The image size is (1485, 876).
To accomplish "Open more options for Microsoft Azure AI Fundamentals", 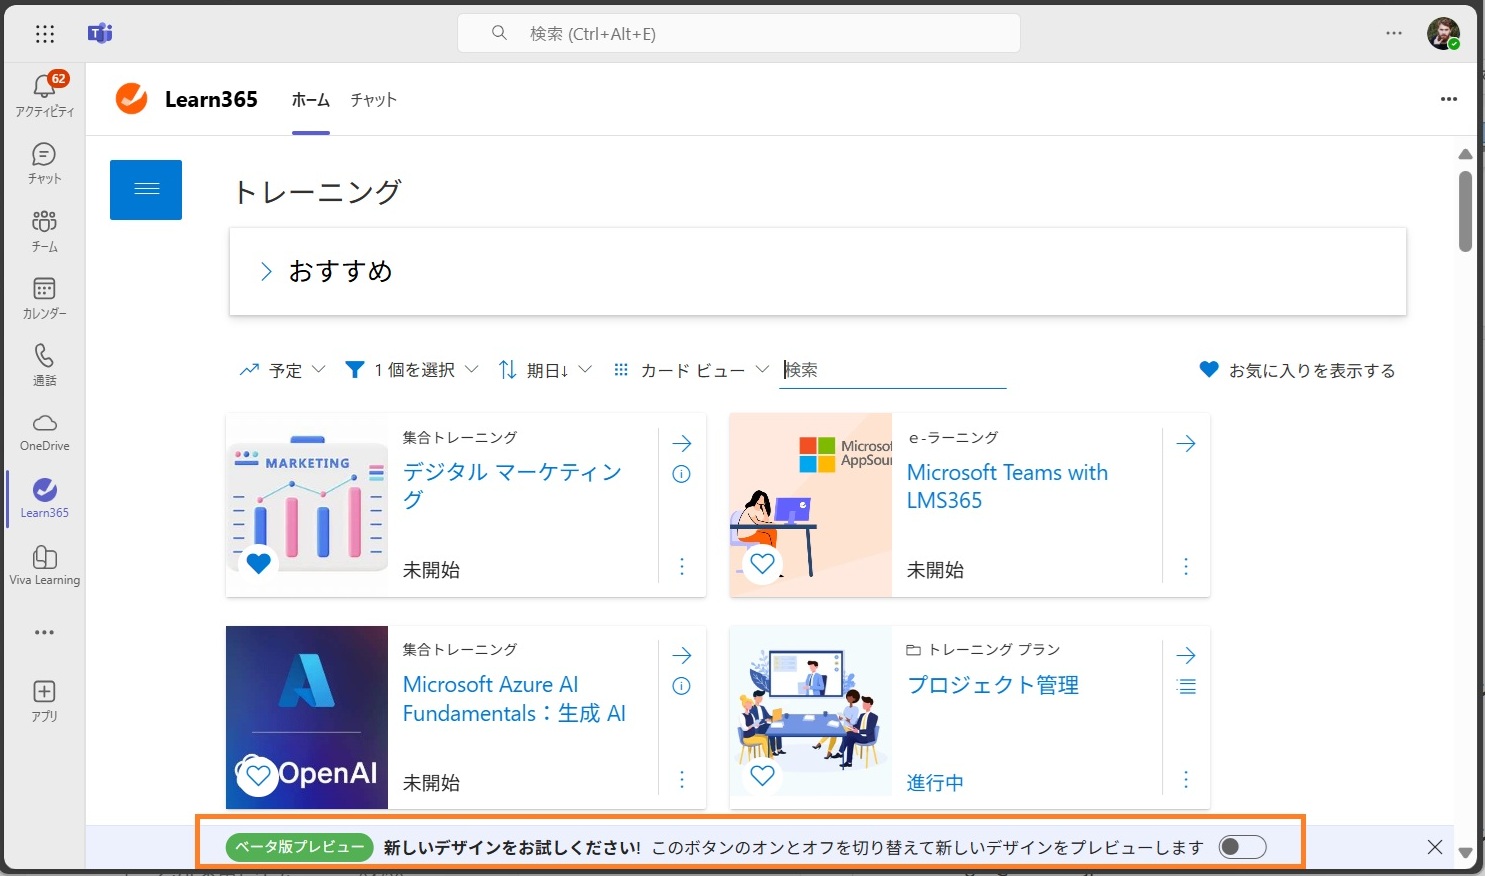I will point(682,779).
